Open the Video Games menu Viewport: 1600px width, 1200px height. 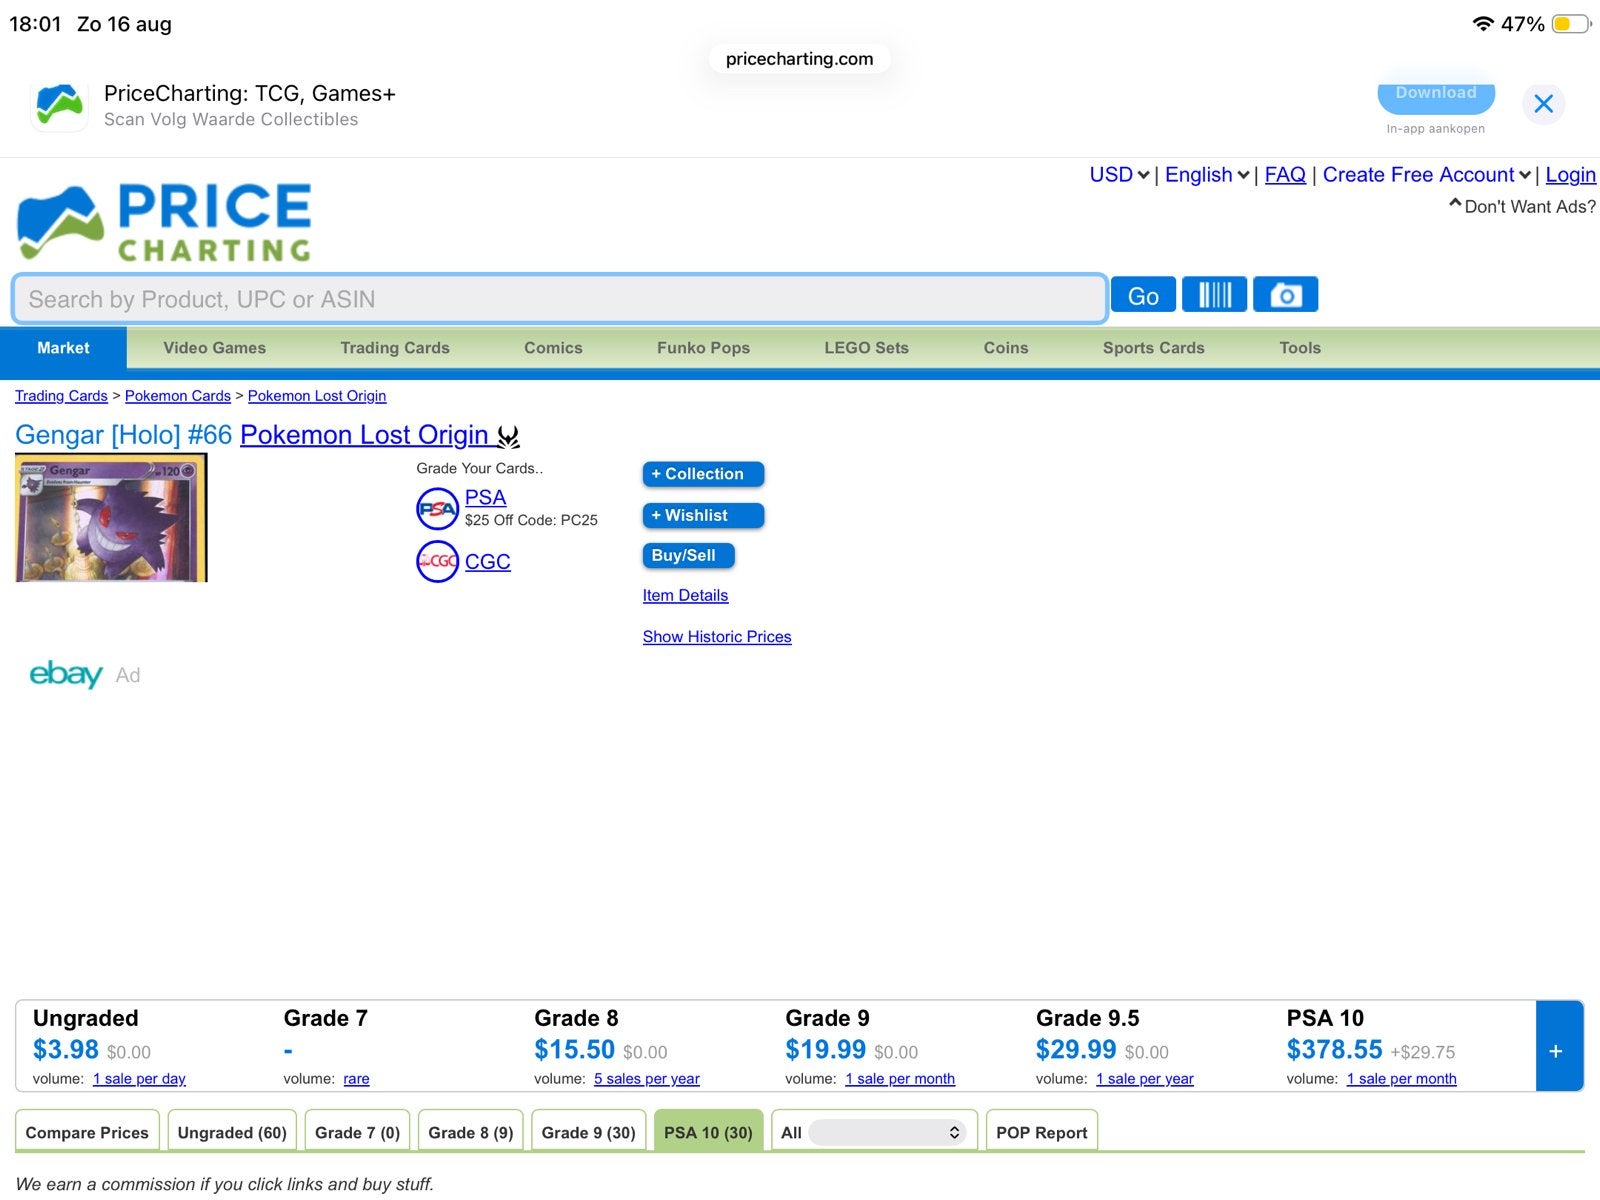(214, 348)
